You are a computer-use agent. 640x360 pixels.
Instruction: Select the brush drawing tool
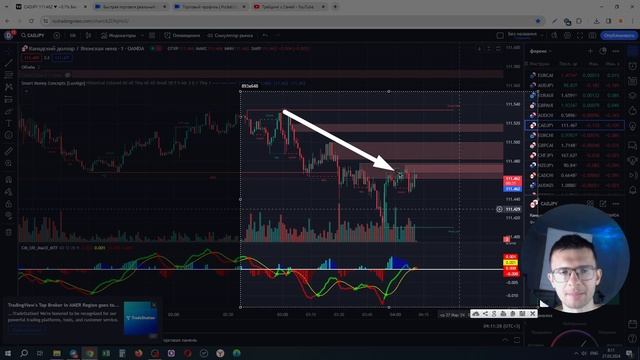pos(9,111)
